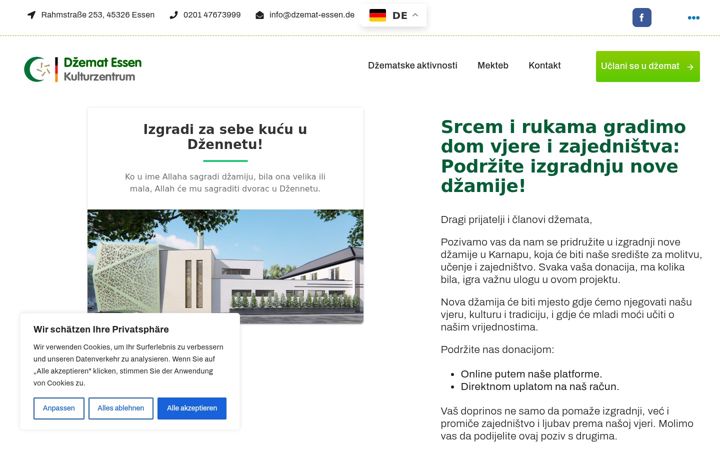The height and width of the screenshot is (450, 720).
Task: Click the heading Izgradi za sebe kuću u Džennetu!
Action: pyautogui.click(x=225, y=136)
